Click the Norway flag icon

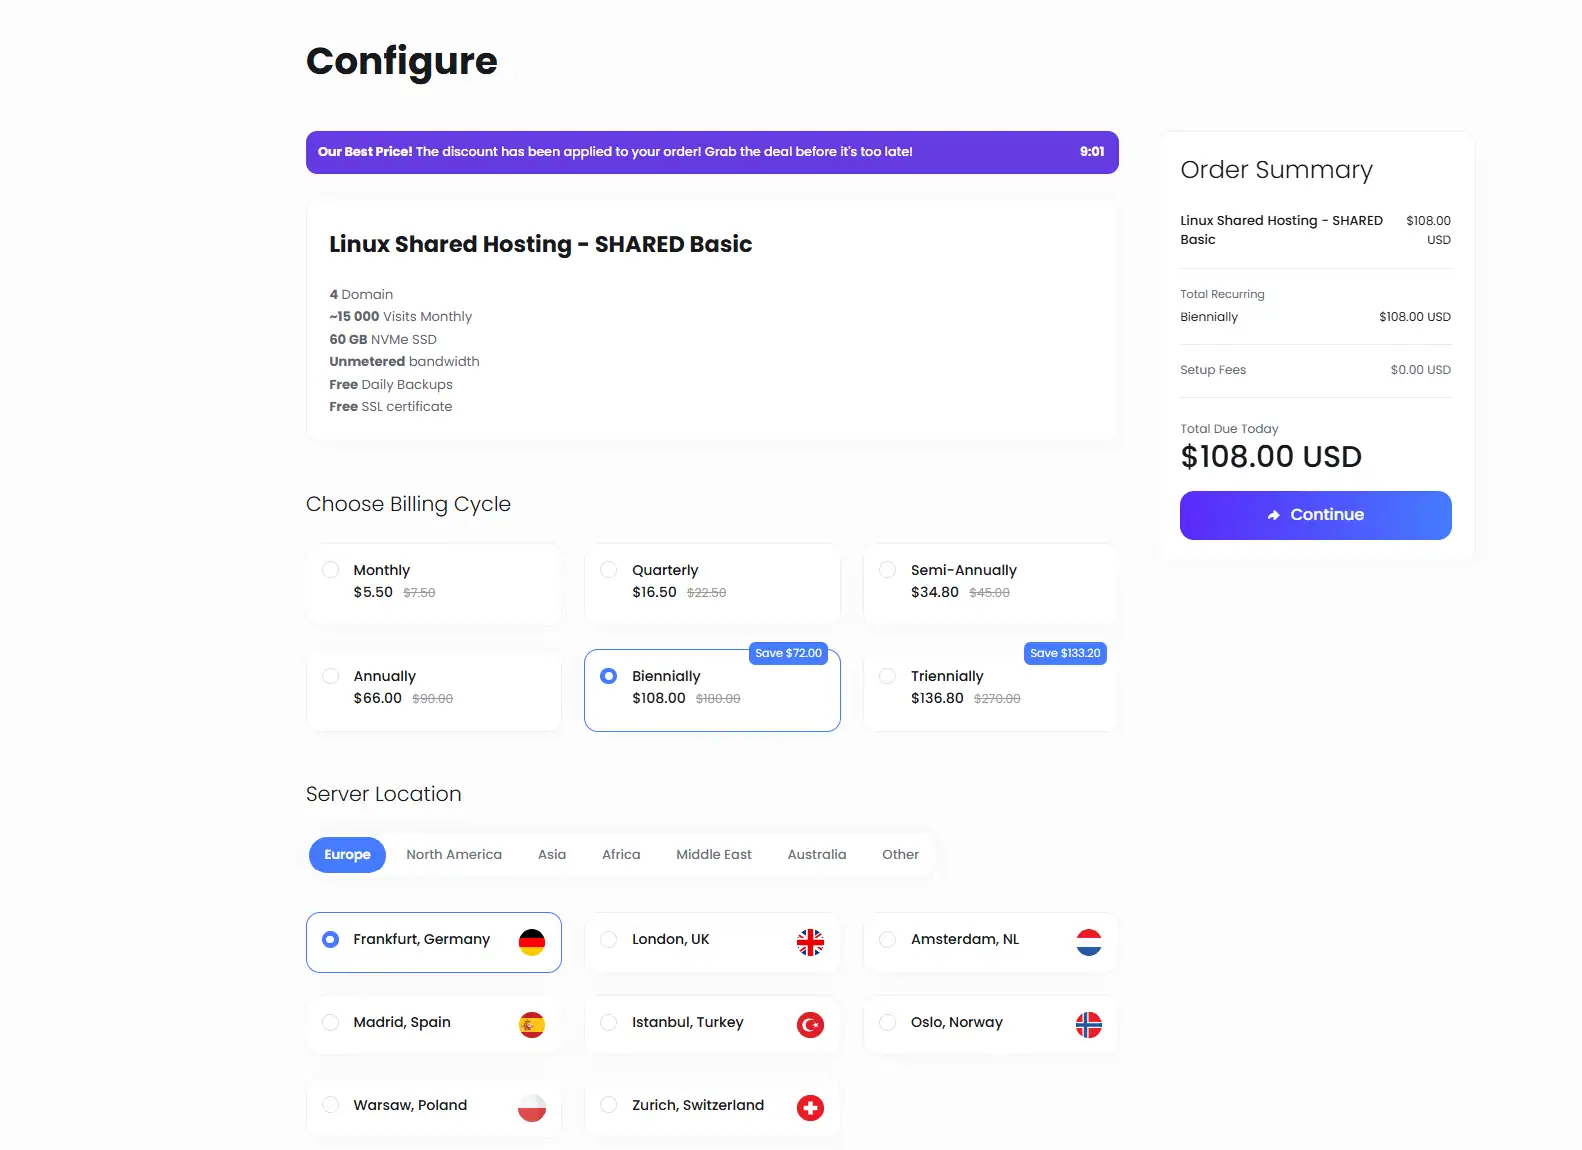(x=1089, y=1025)
